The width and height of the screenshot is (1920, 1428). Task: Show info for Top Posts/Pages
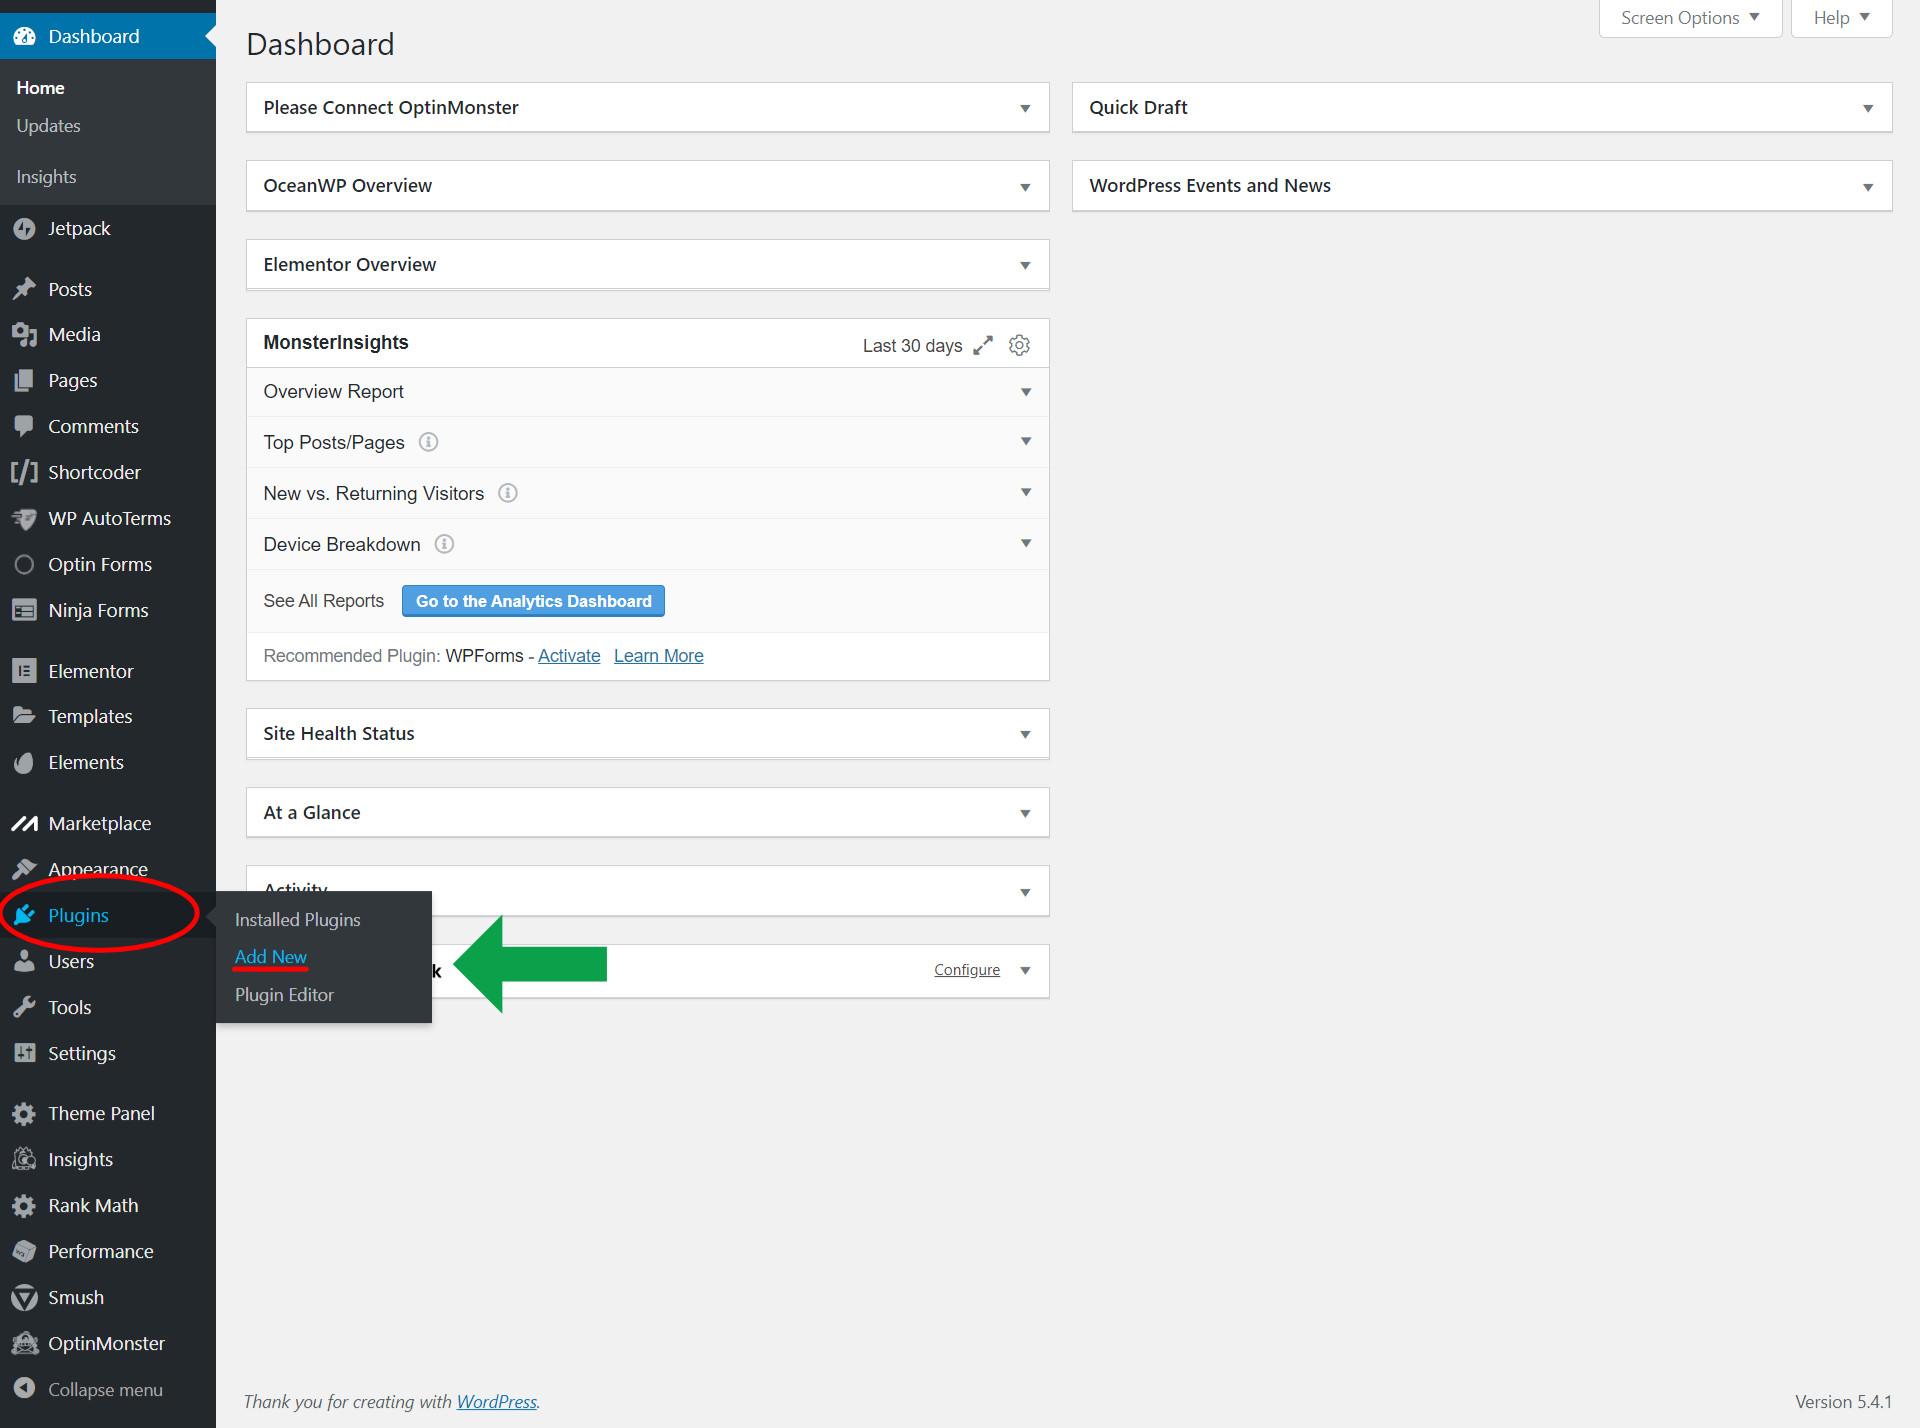click(428, 442)
